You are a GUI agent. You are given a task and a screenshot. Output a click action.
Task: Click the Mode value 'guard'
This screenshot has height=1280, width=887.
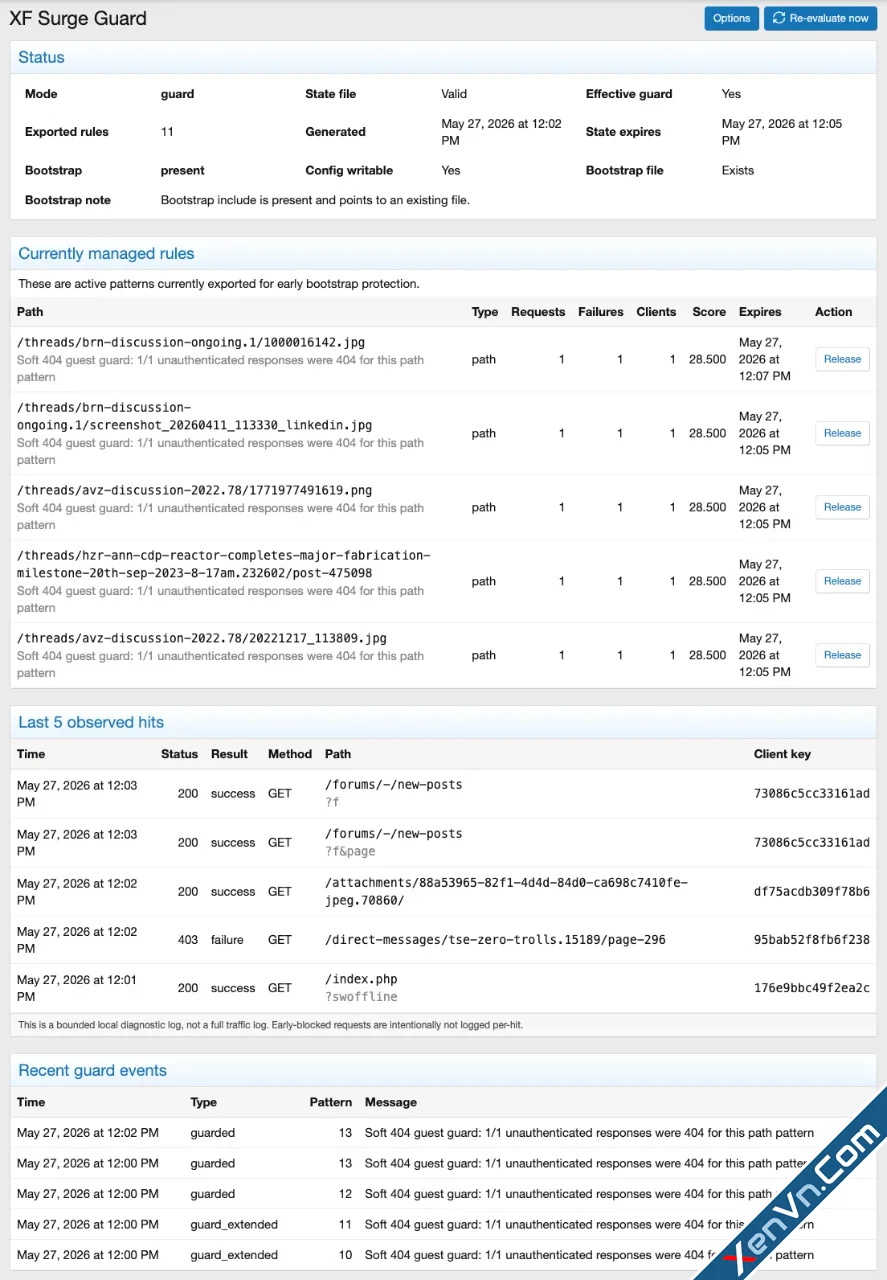pyautogui.click(x=177, y=94)
